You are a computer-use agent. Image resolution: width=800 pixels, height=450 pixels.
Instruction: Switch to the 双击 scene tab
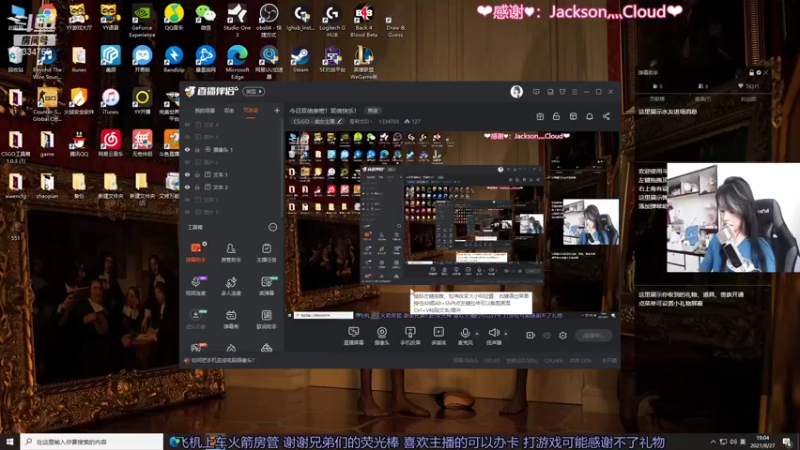click(229, 111)
